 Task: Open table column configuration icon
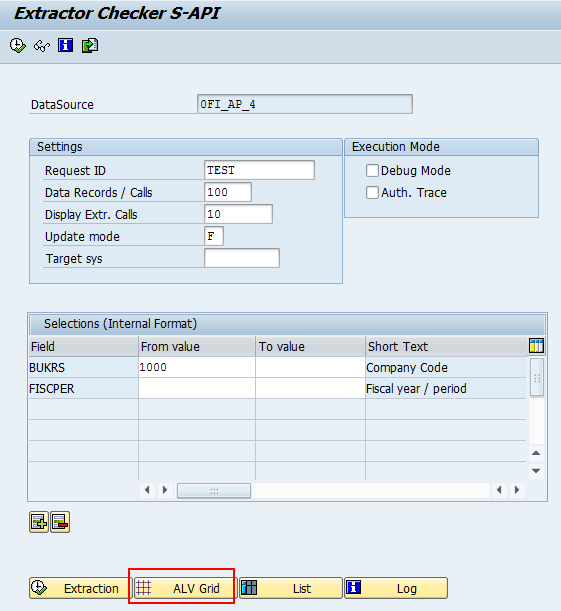click(x=536, y=346)
